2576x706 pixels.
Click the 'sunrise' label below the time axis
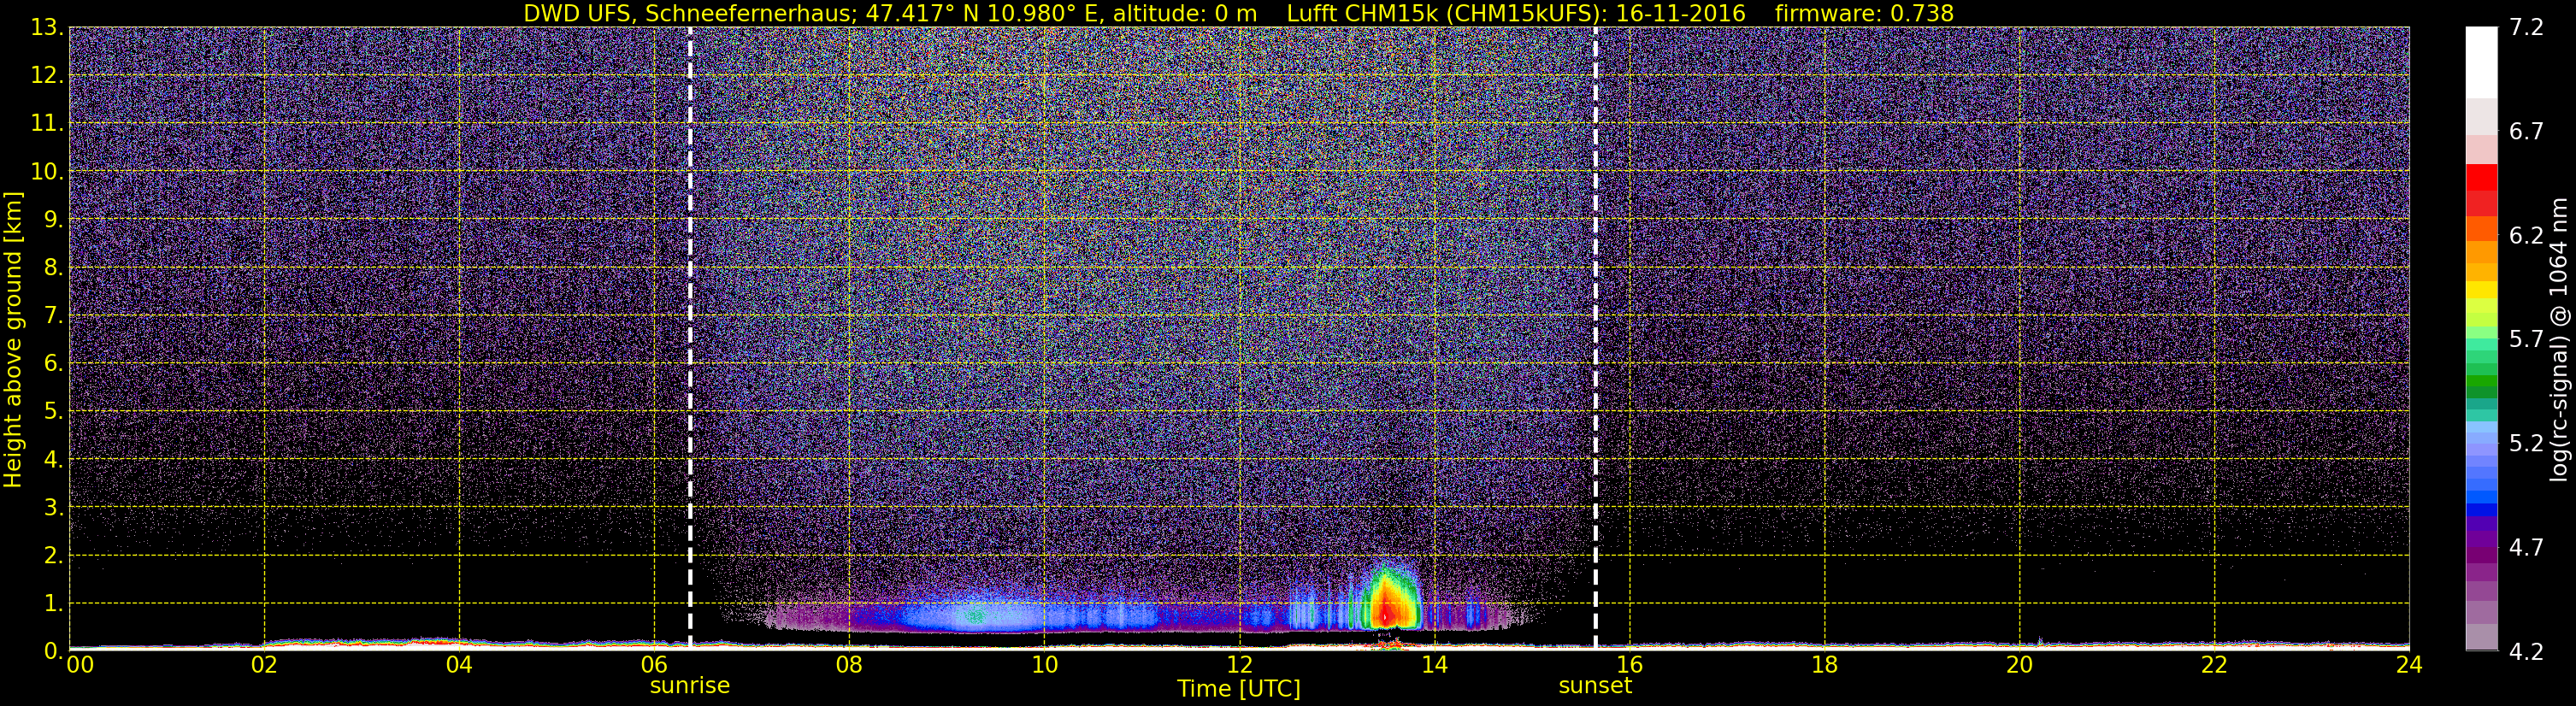[x=690, y=686]
